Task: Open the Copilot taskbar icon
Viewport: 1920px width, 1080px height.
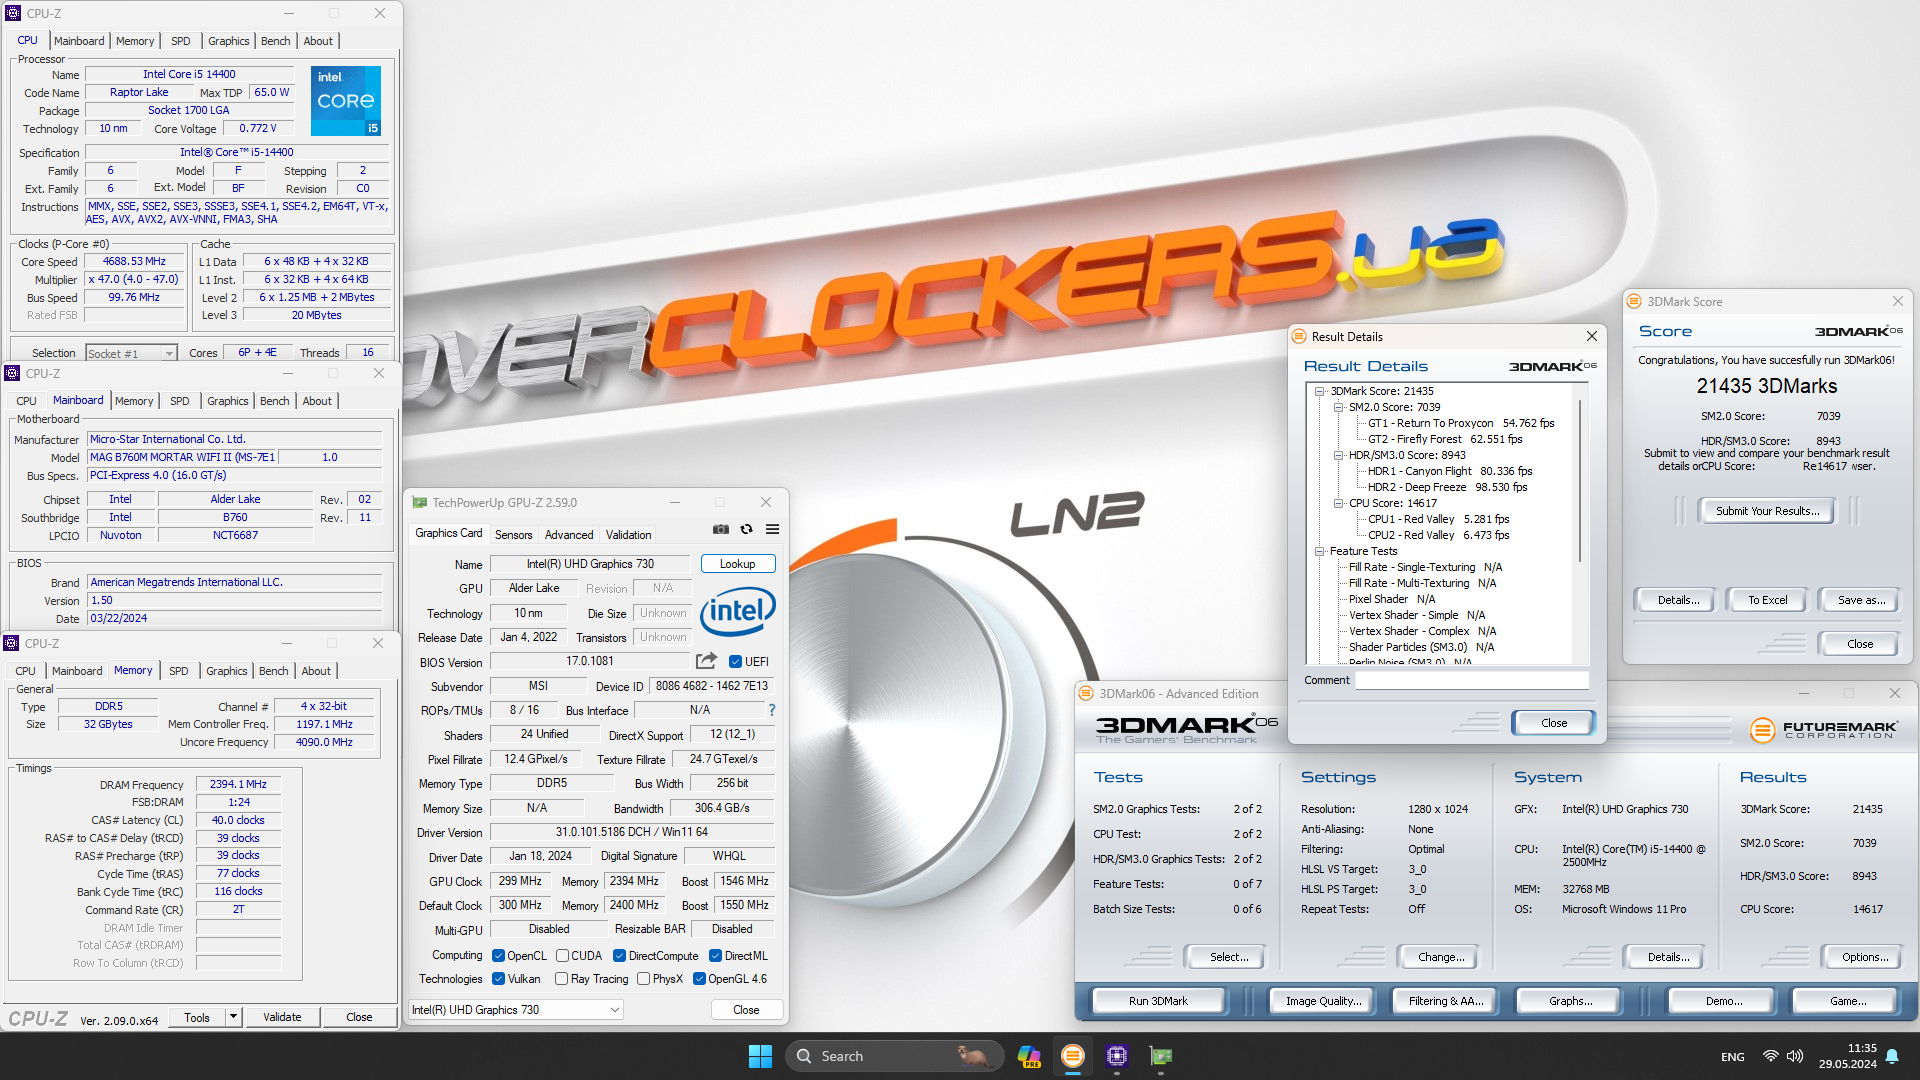Action: pos(1028,1056)
